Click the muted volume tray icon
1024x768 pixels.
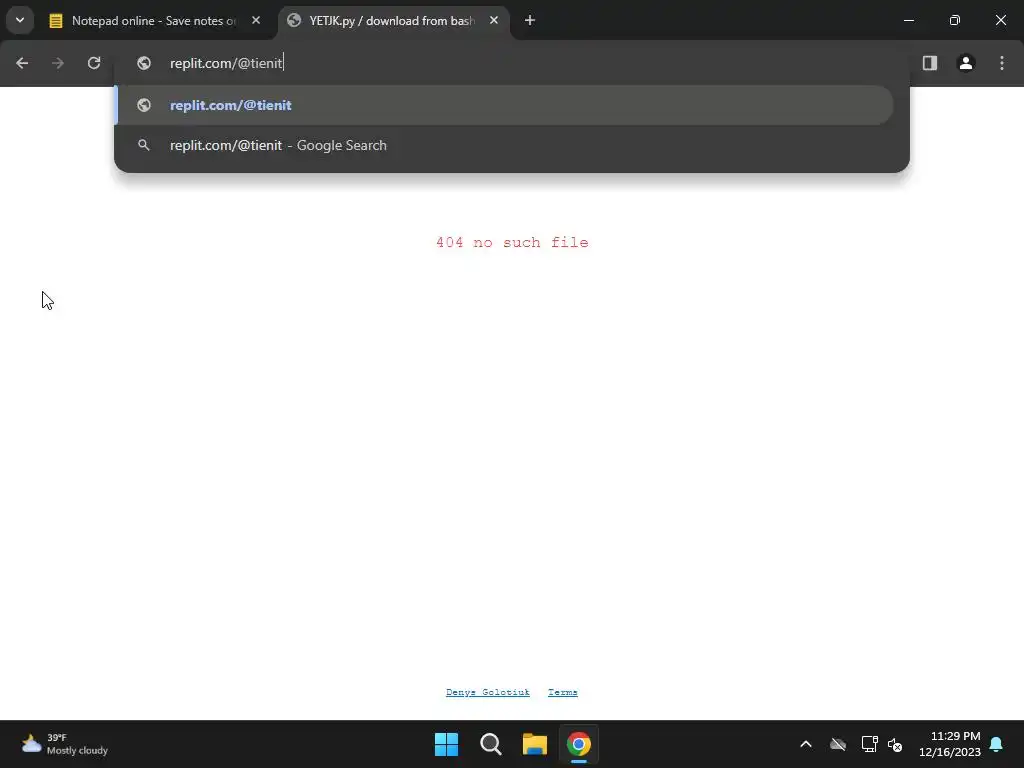click(895, 744)
